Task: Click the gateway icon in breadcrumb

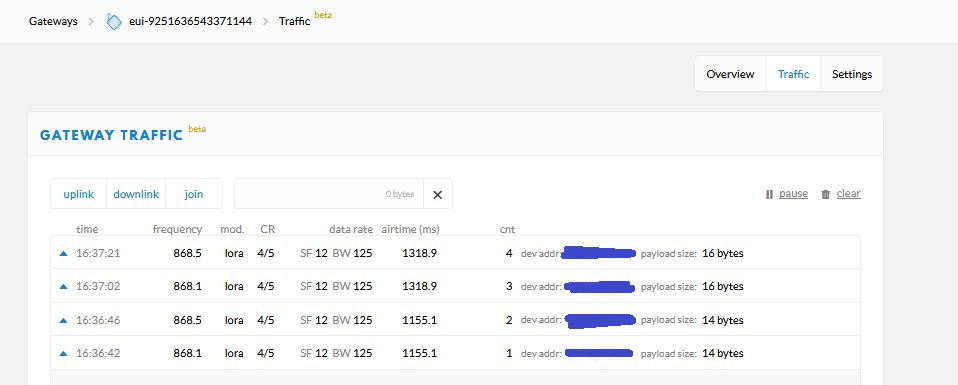Action: click(x=114, y=21)
